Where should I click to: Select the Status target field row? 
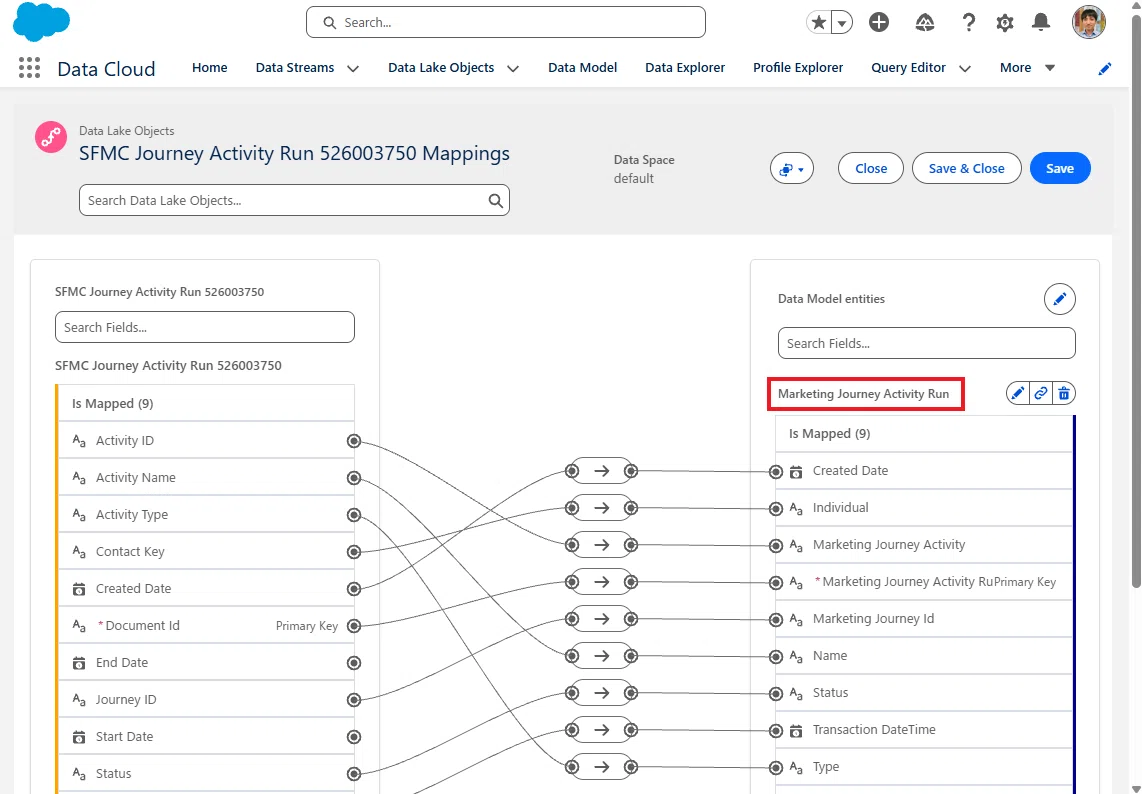click(924, 693)
